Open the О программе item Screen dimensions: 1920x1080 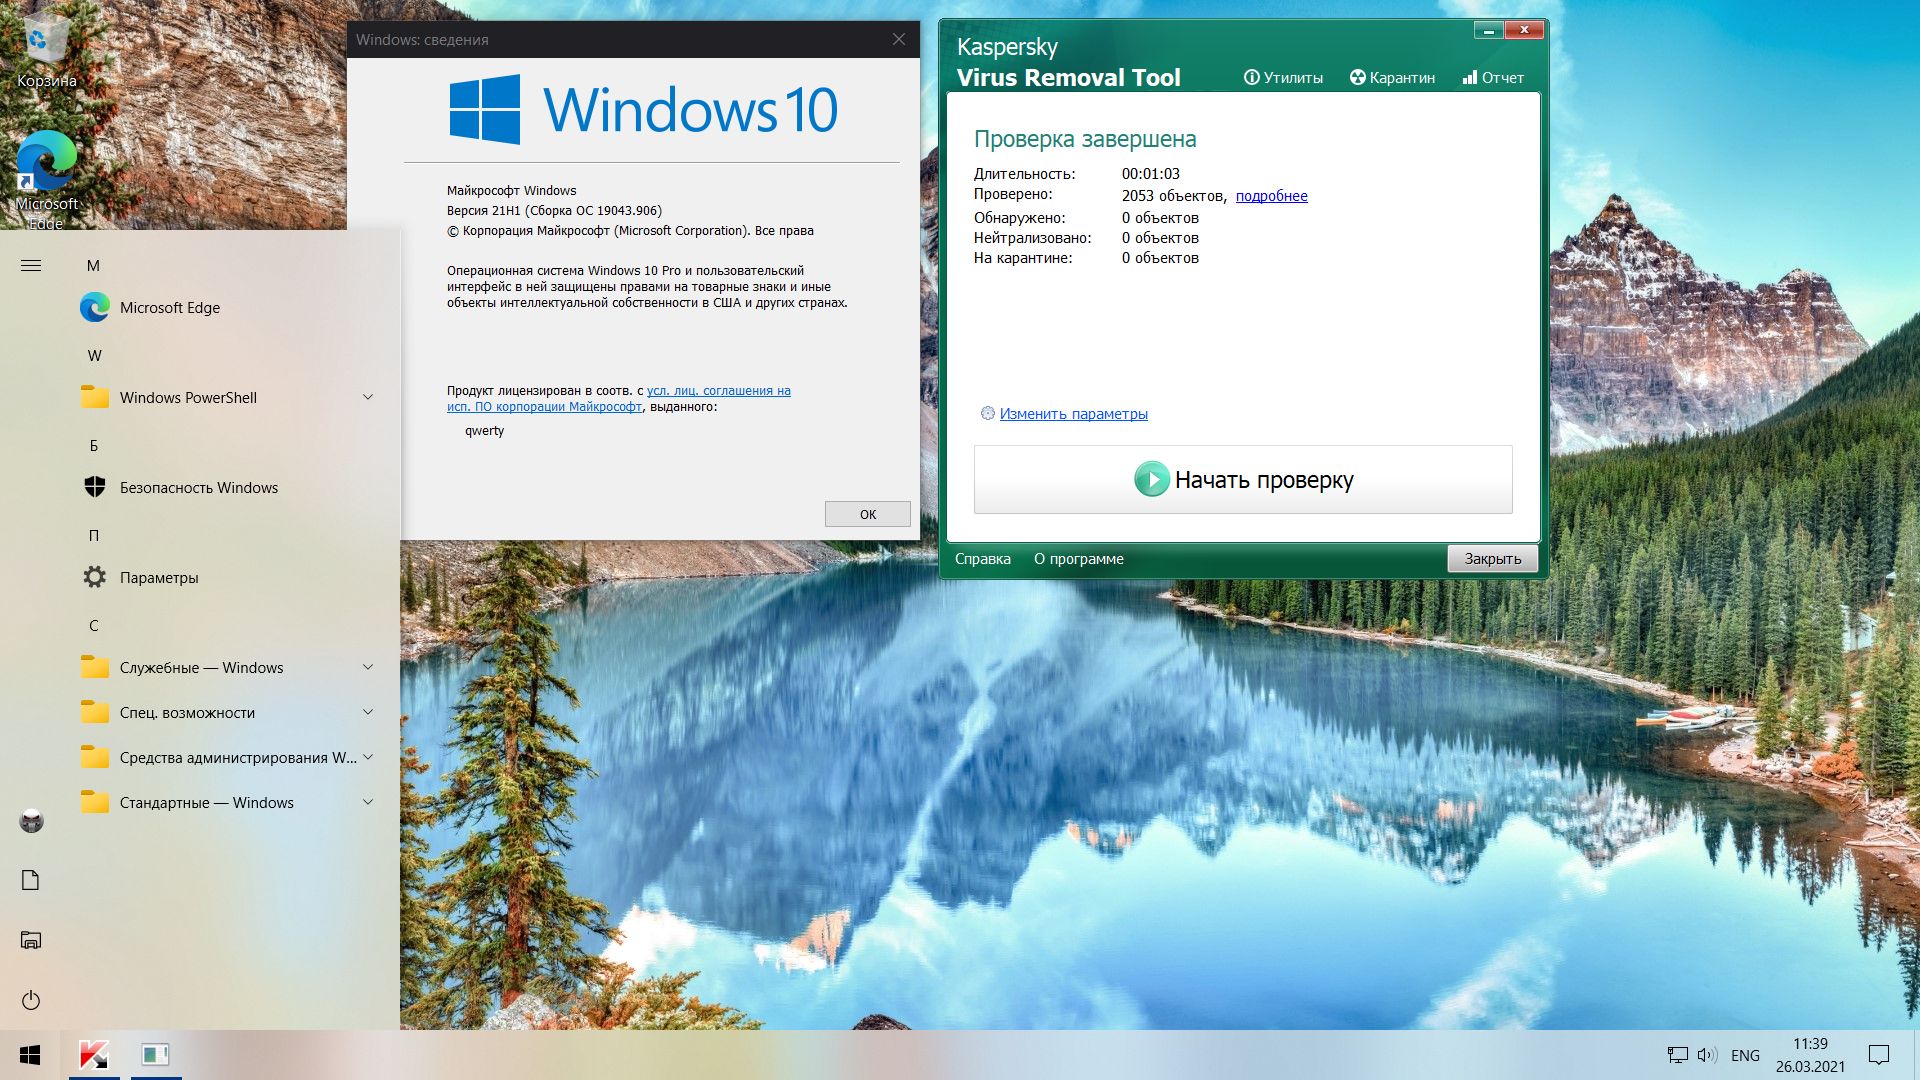(1078, 559)
